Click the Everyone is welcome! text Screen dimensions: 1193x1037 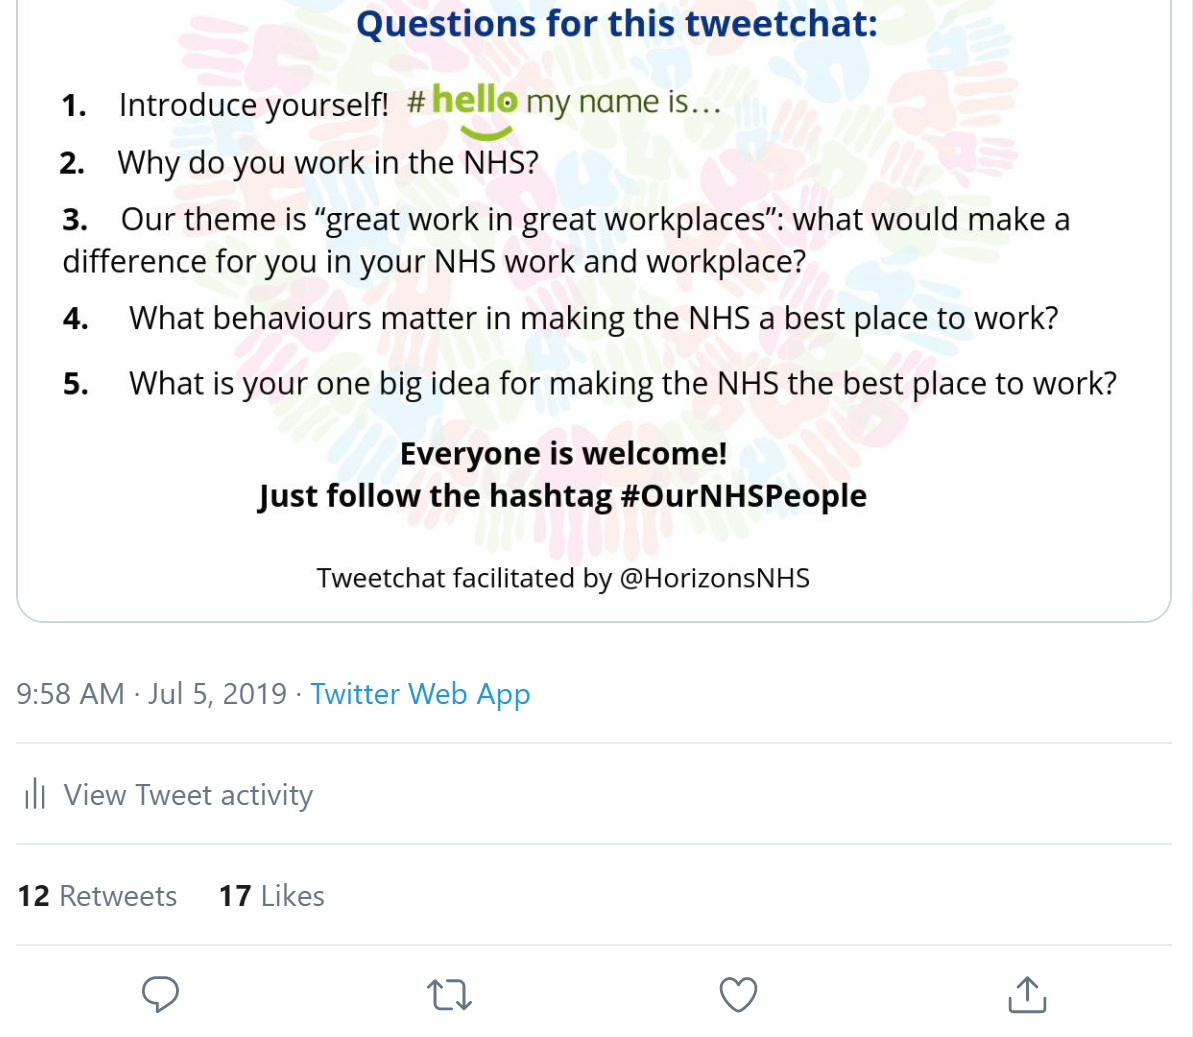[x=563, y=454]
